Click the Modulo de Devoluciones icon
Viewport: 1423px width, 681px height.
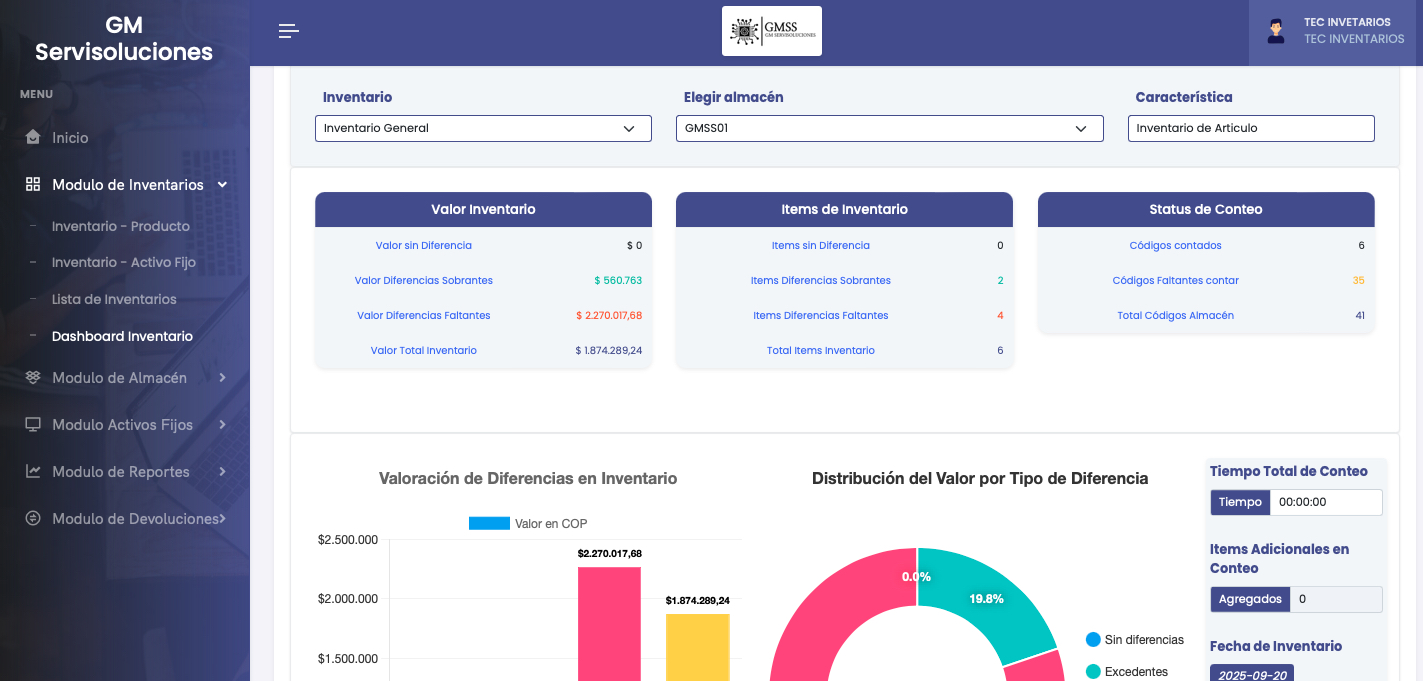[33, 519]
